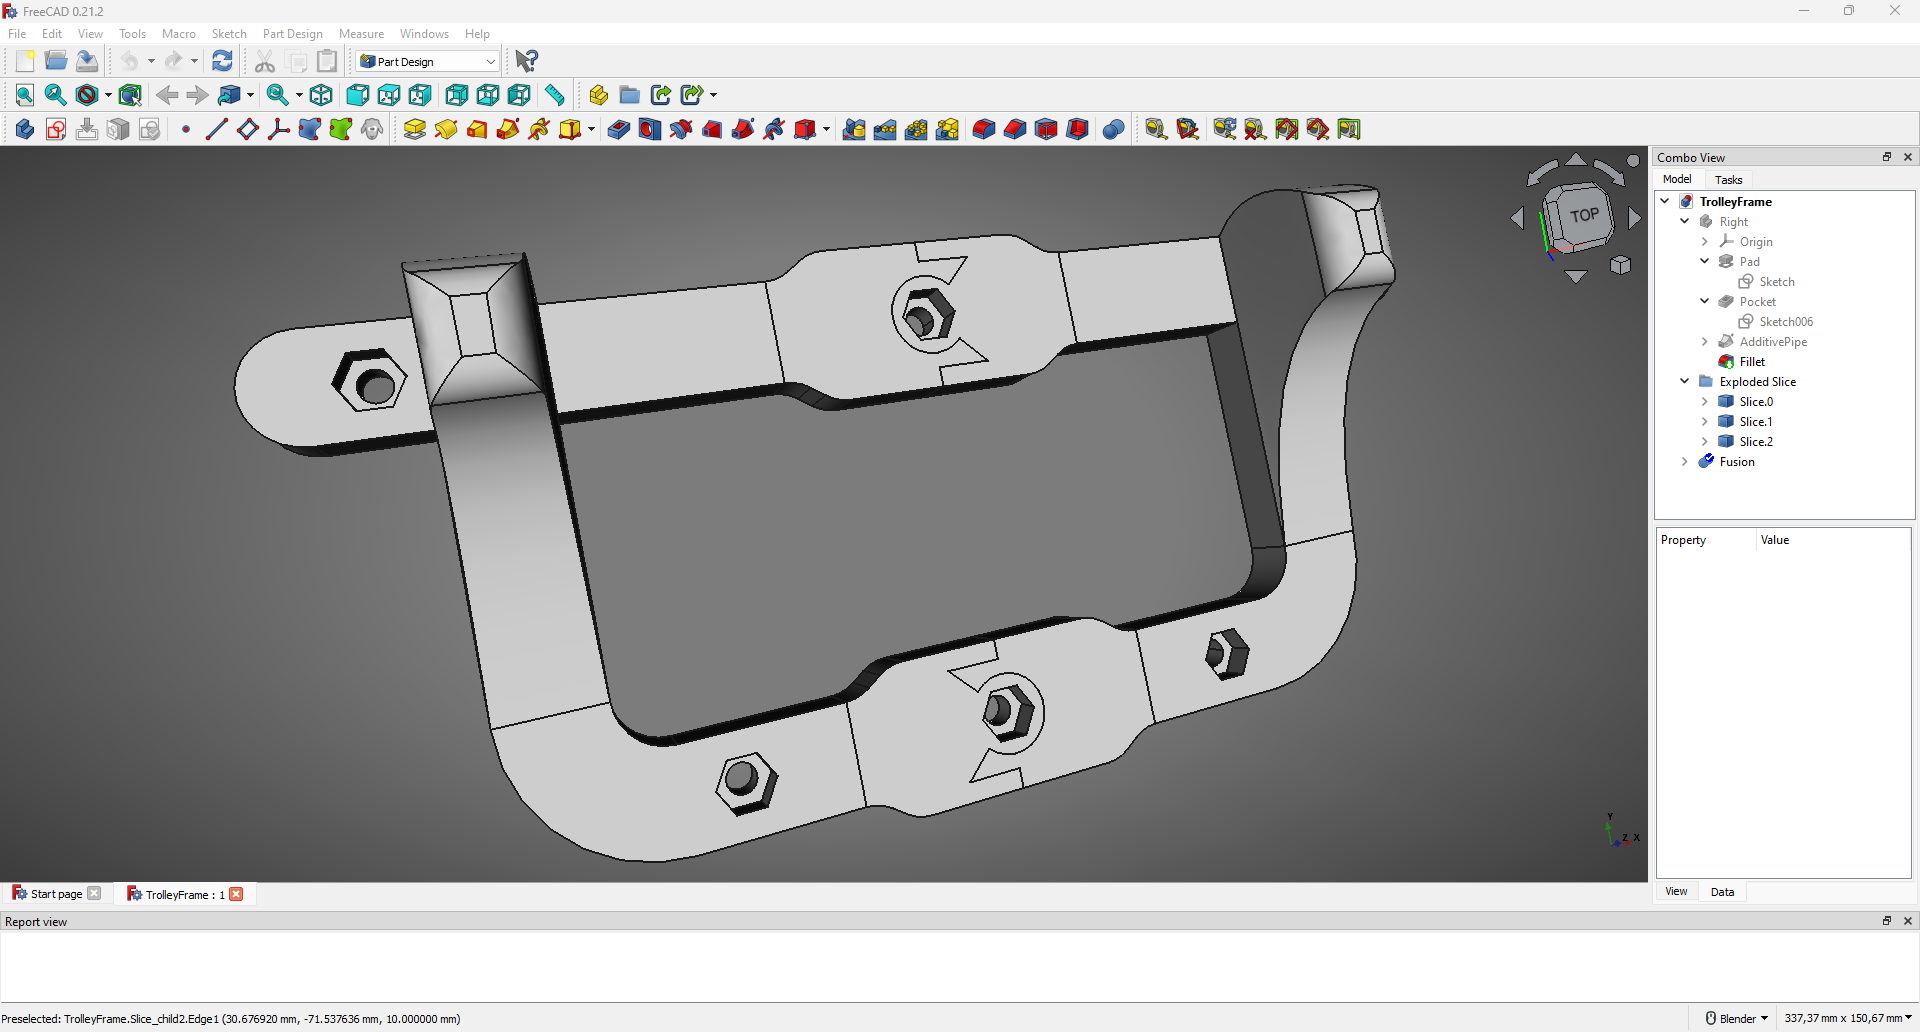Open a file with folder icon

click(56, 61)
